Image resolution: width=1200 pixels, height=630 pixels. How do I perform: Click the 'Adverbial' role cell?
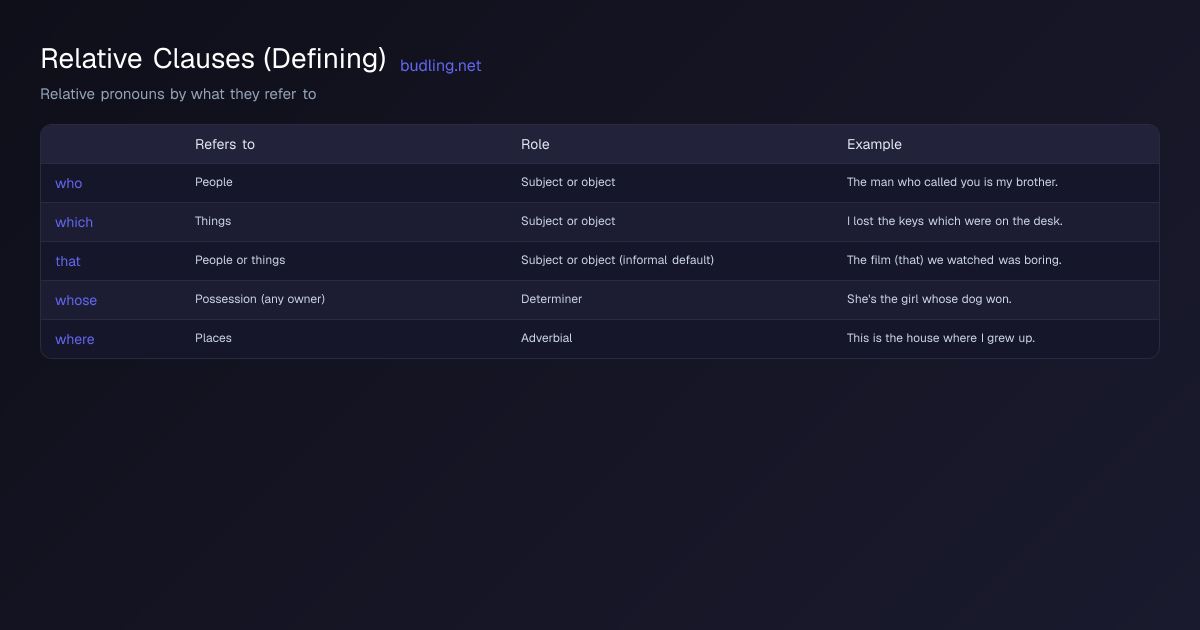(547, 338)
